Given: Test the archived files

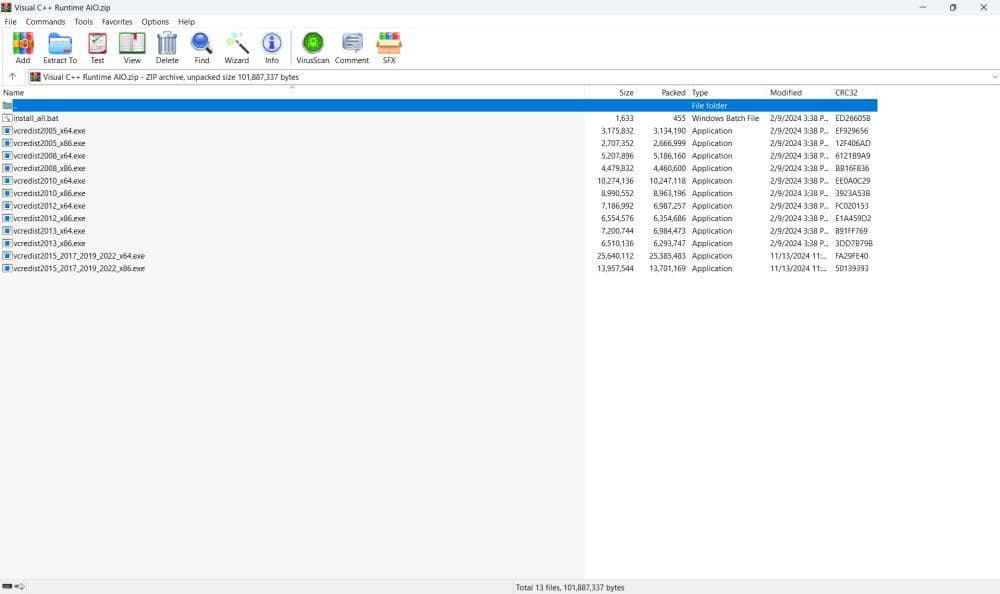Looking at the screenshot, I should (96, 45).
